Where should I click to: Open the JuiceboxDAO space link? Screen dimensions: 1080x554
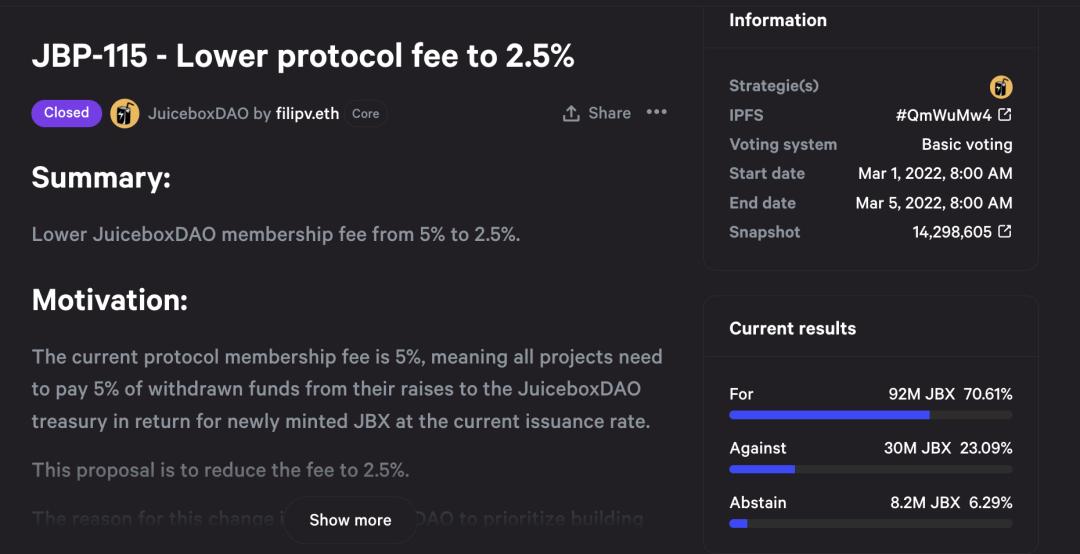point(197,114)
